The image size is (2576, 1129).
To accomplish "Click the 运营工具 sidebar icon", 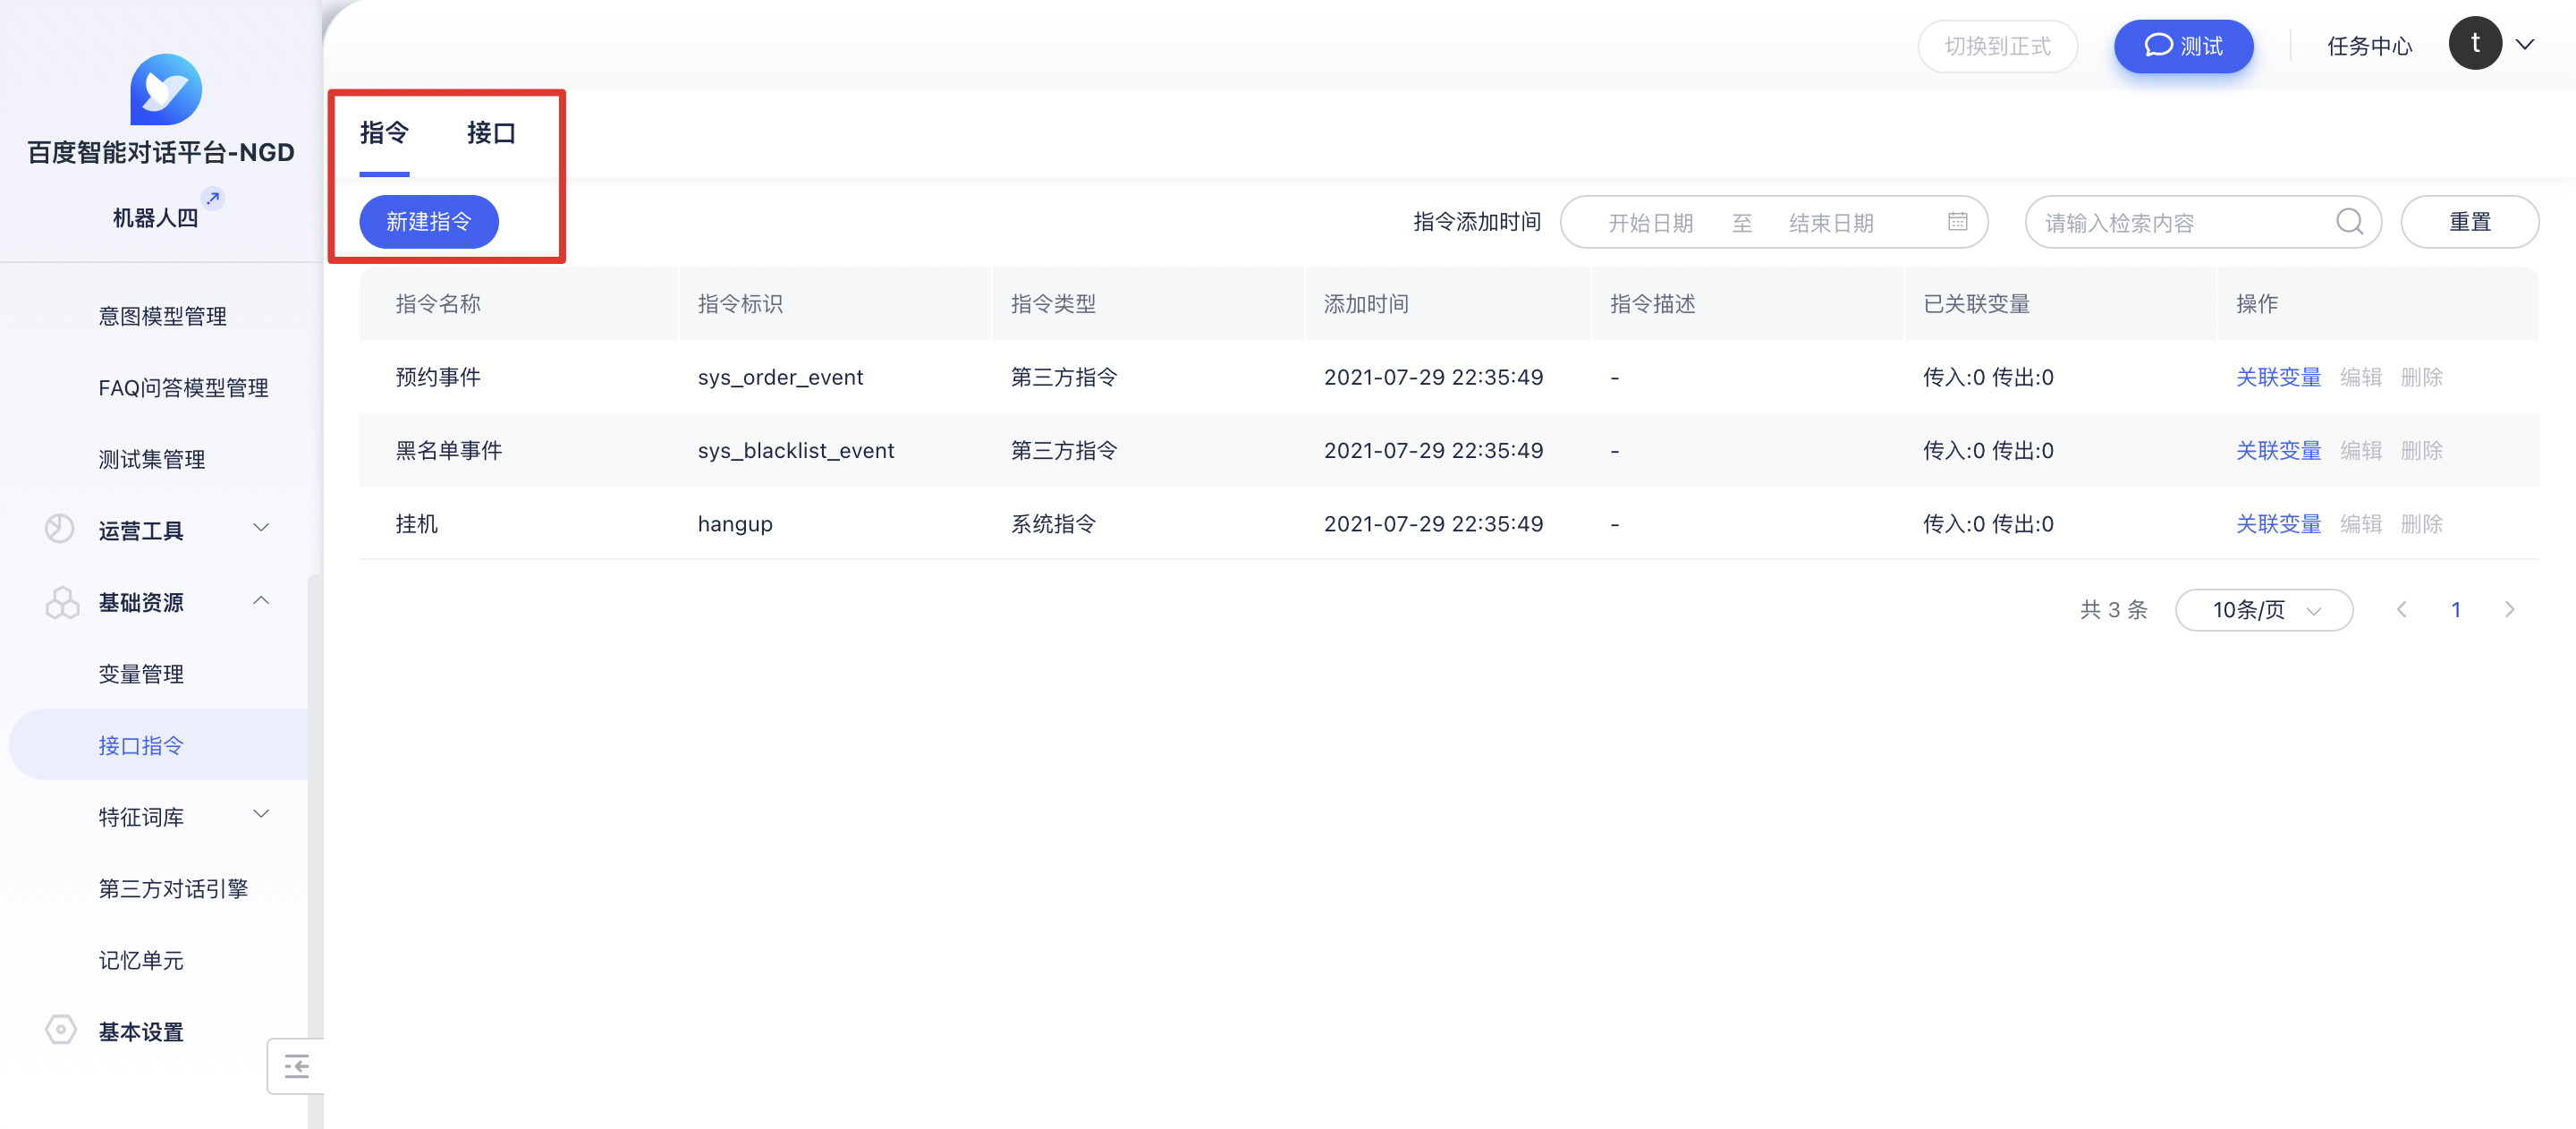I will [60, 529].
